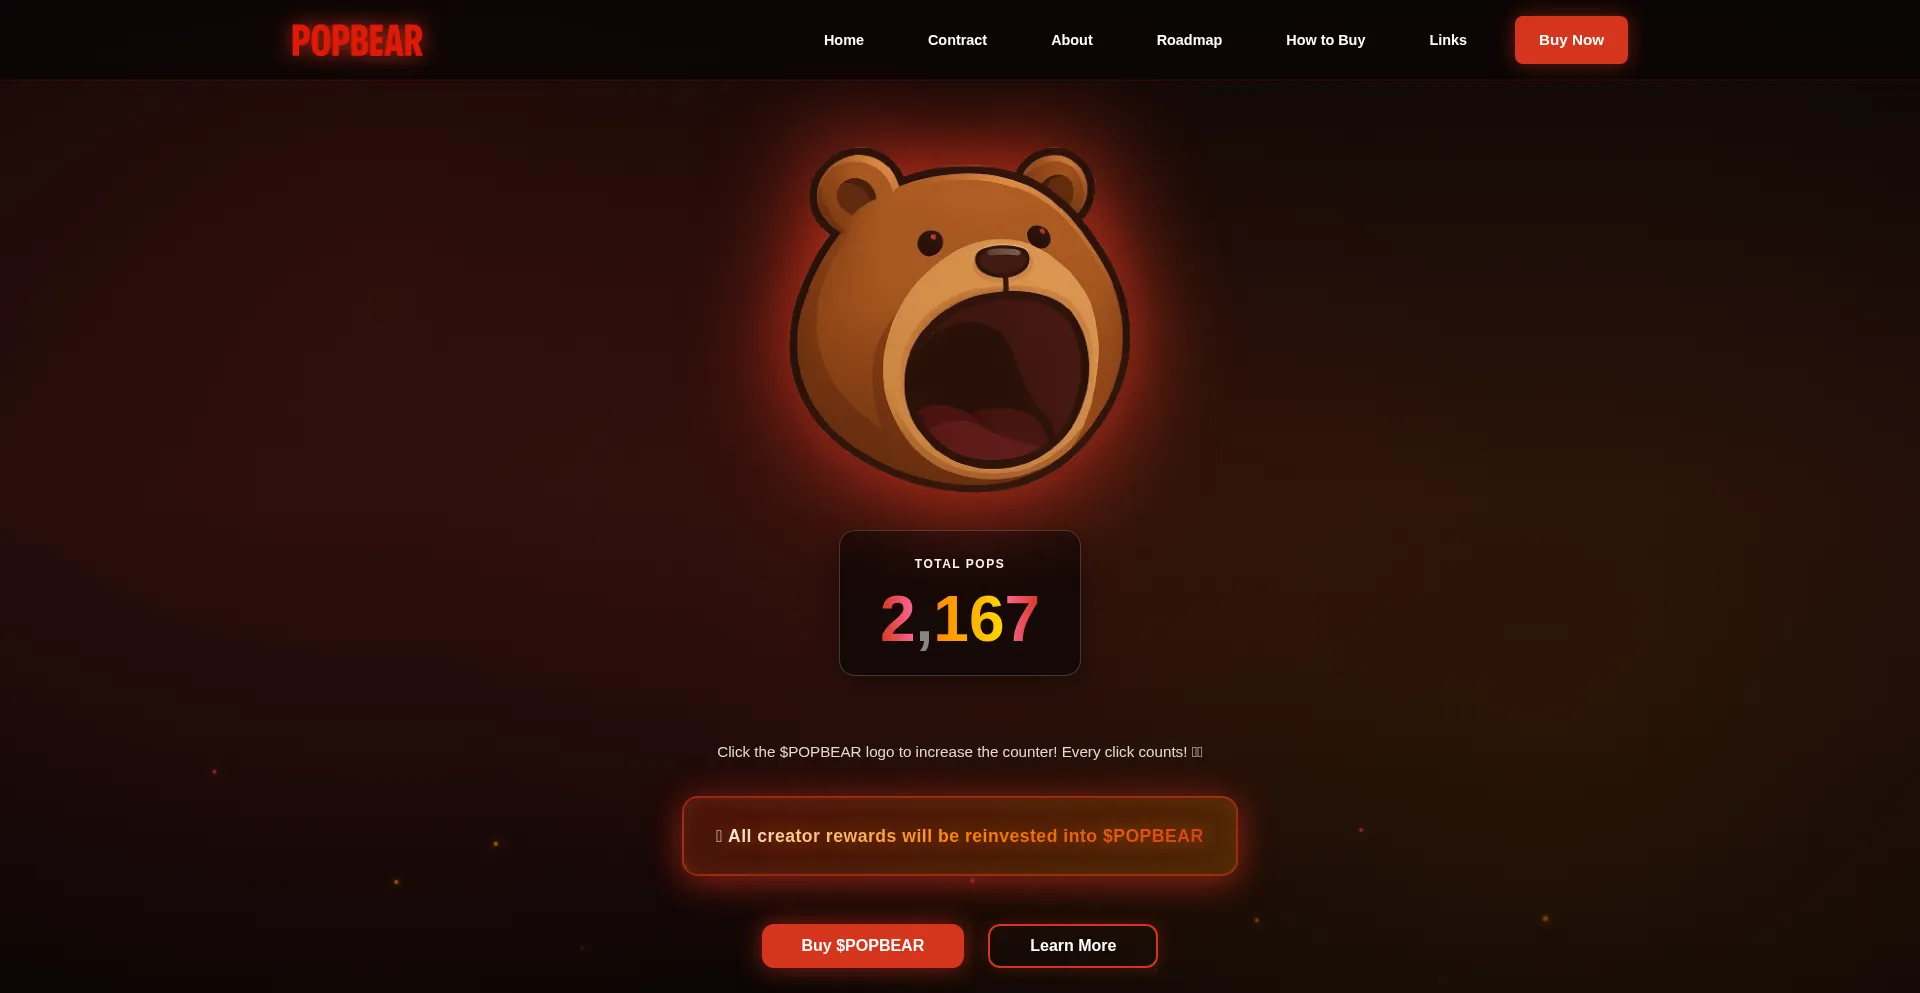Click the emoji after 'Every click counts!'
Image resolution: width=1920 pixels, height=993 pixels.
pos(1197,752)
